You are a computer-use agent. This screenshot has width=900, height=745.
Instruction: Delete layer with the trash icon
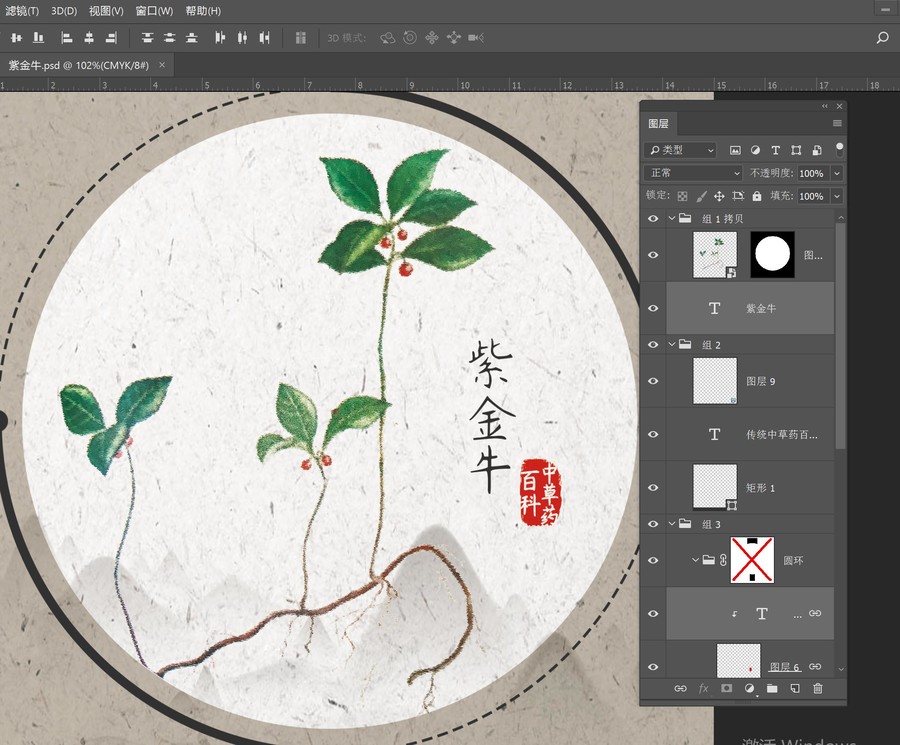click(818, 688)
